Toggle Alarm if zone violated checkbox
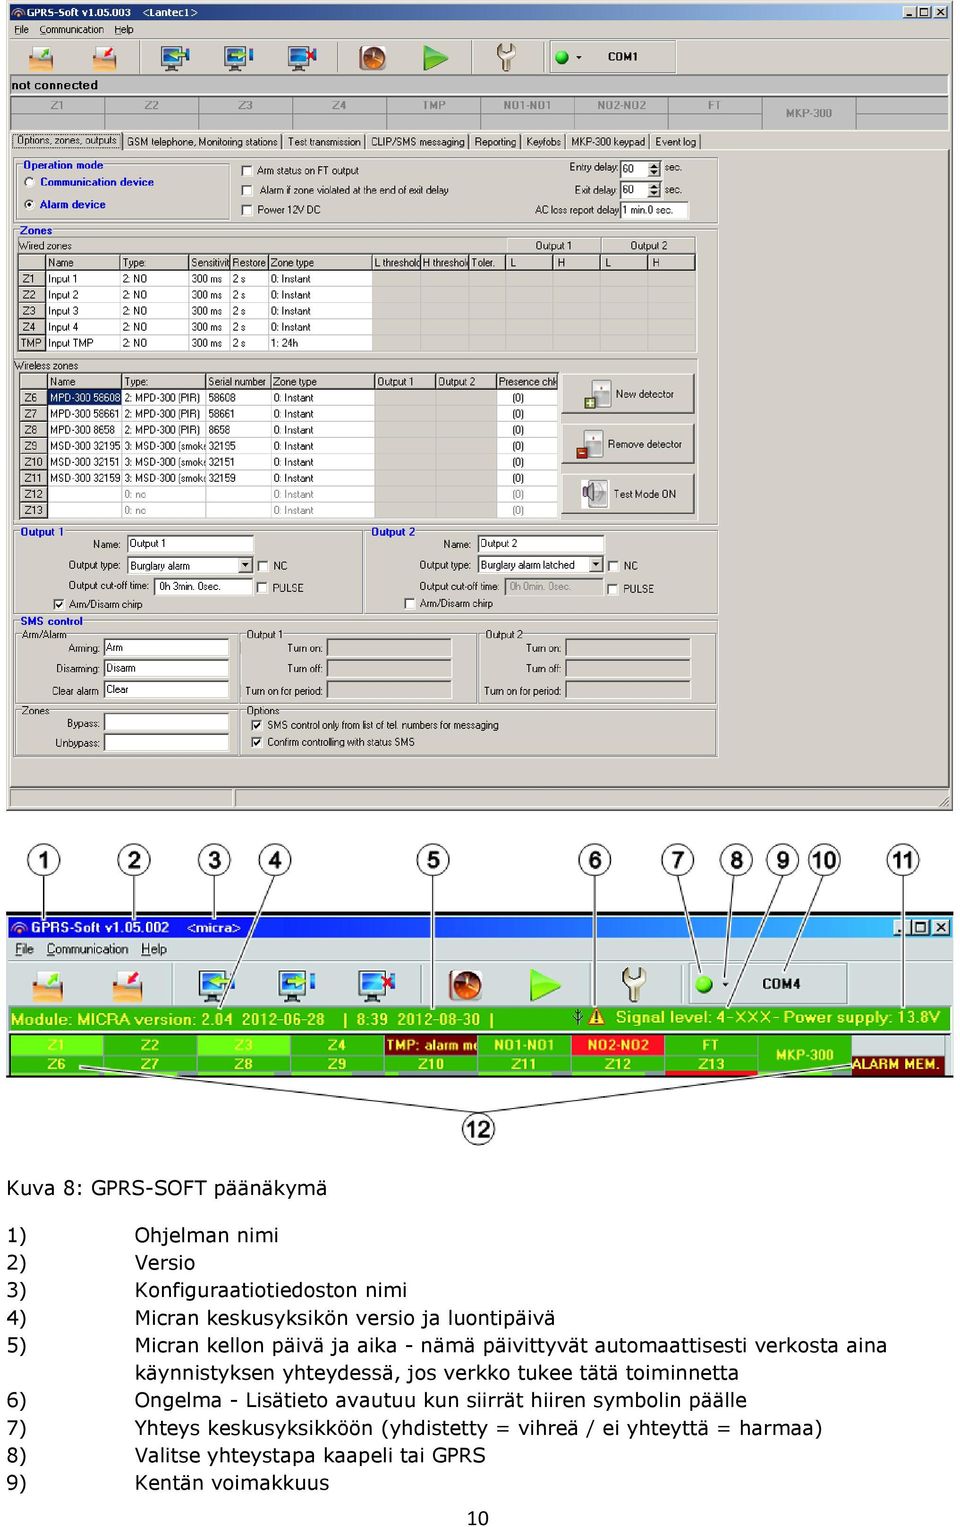 tap(247, 190)
